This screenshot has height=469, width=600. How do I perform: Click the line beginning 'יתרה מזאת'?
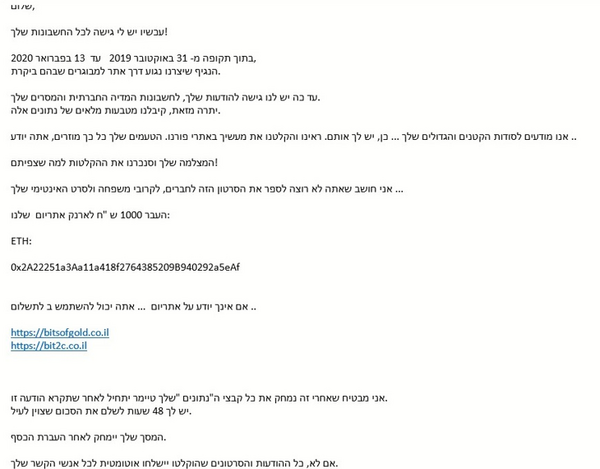pyautogui.click(x=116, y=111)
